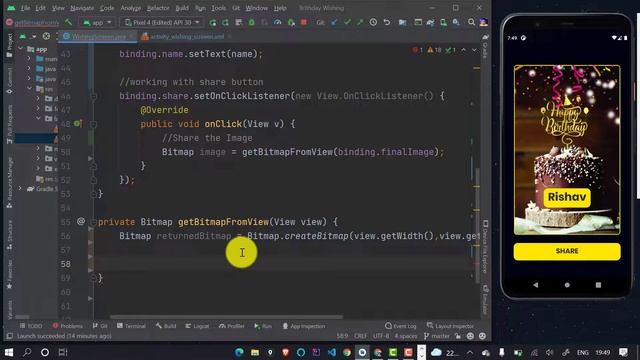The width and height of the screenshot is (640, 360).
Task: Open the Refactor menu
Action: pyautogui.click(x=158, y=8)
